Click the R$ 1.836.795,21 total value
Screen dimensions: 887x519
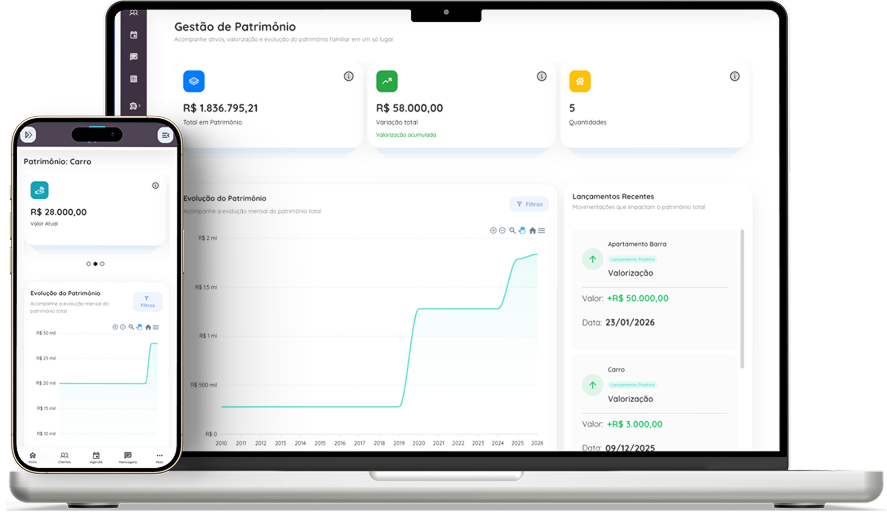pos(221,108)
